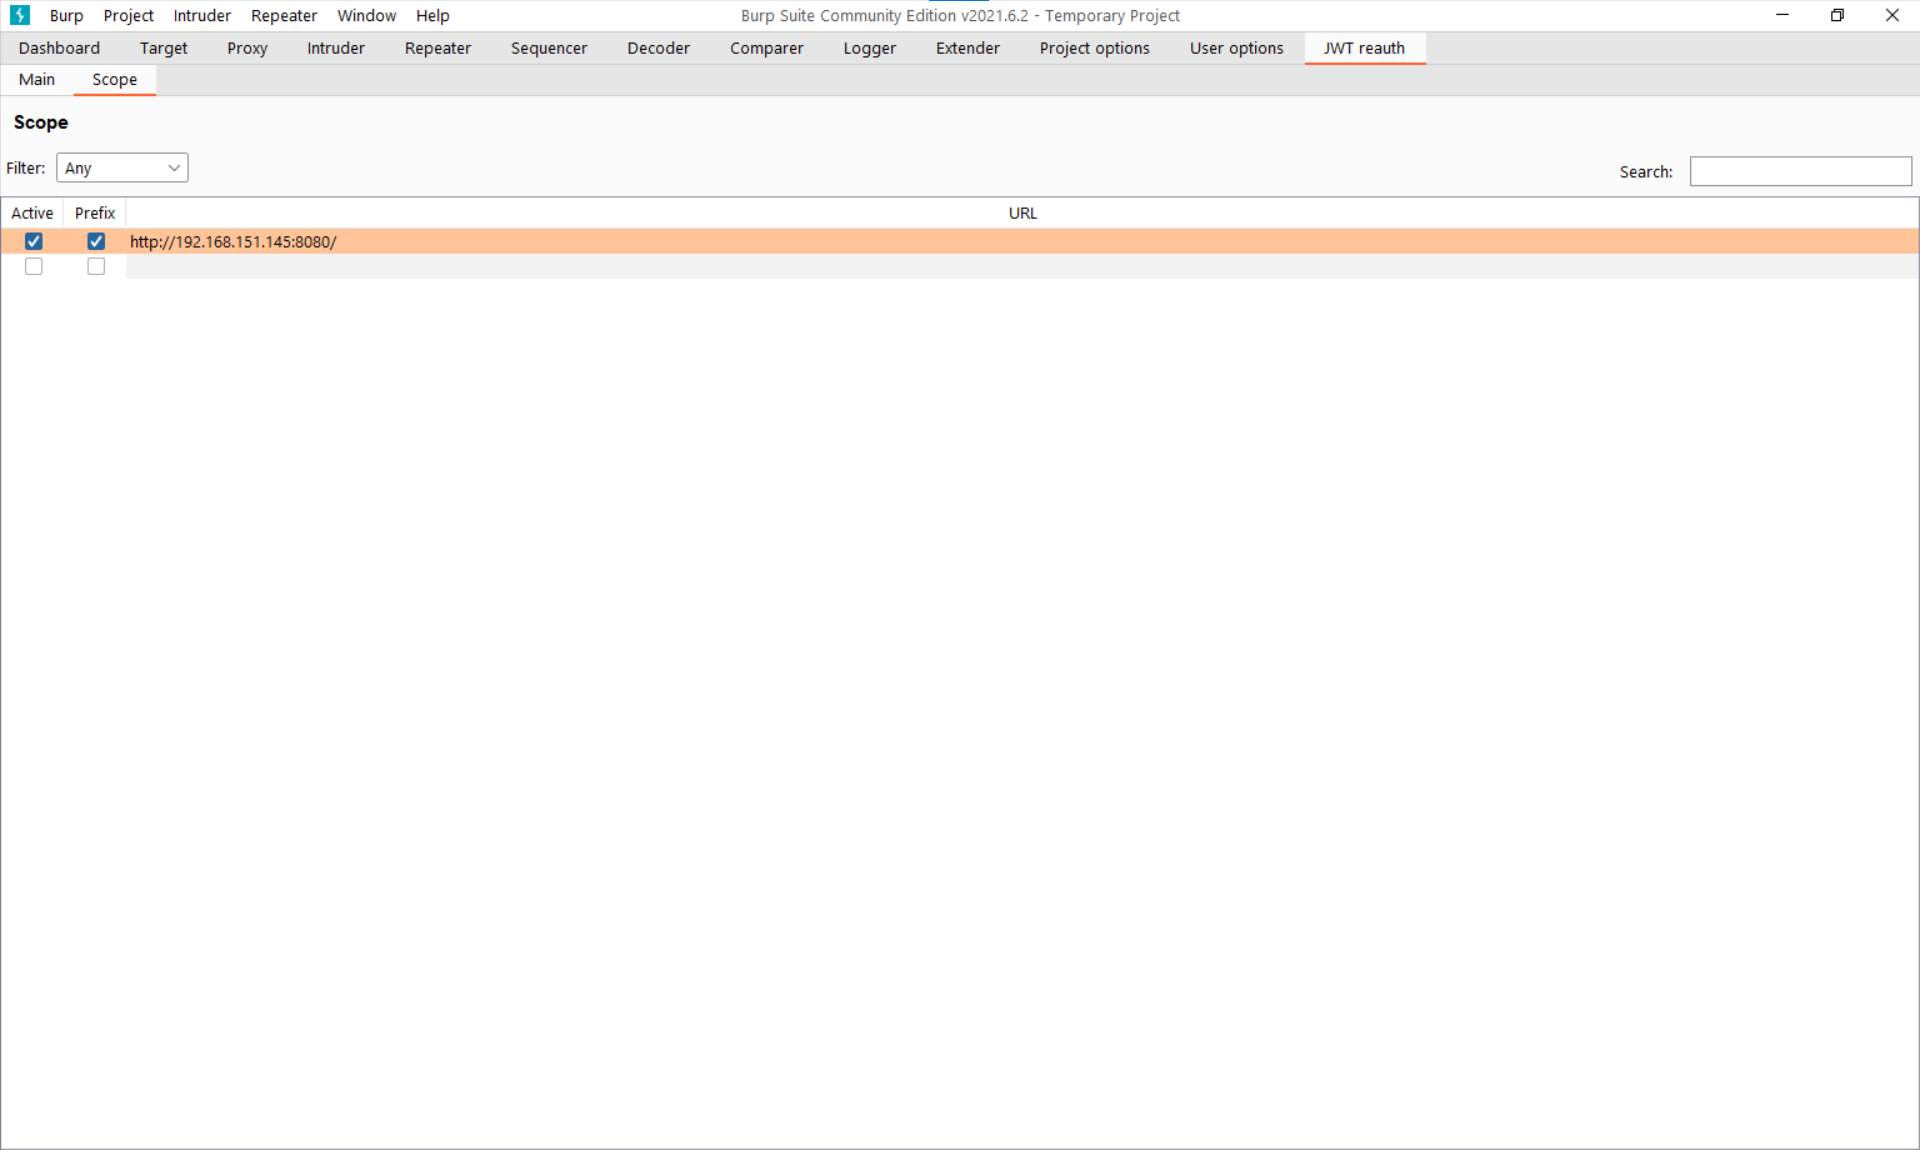Click the Dashboard tab
1920x1150 pixels.
[x=59, y=48]
